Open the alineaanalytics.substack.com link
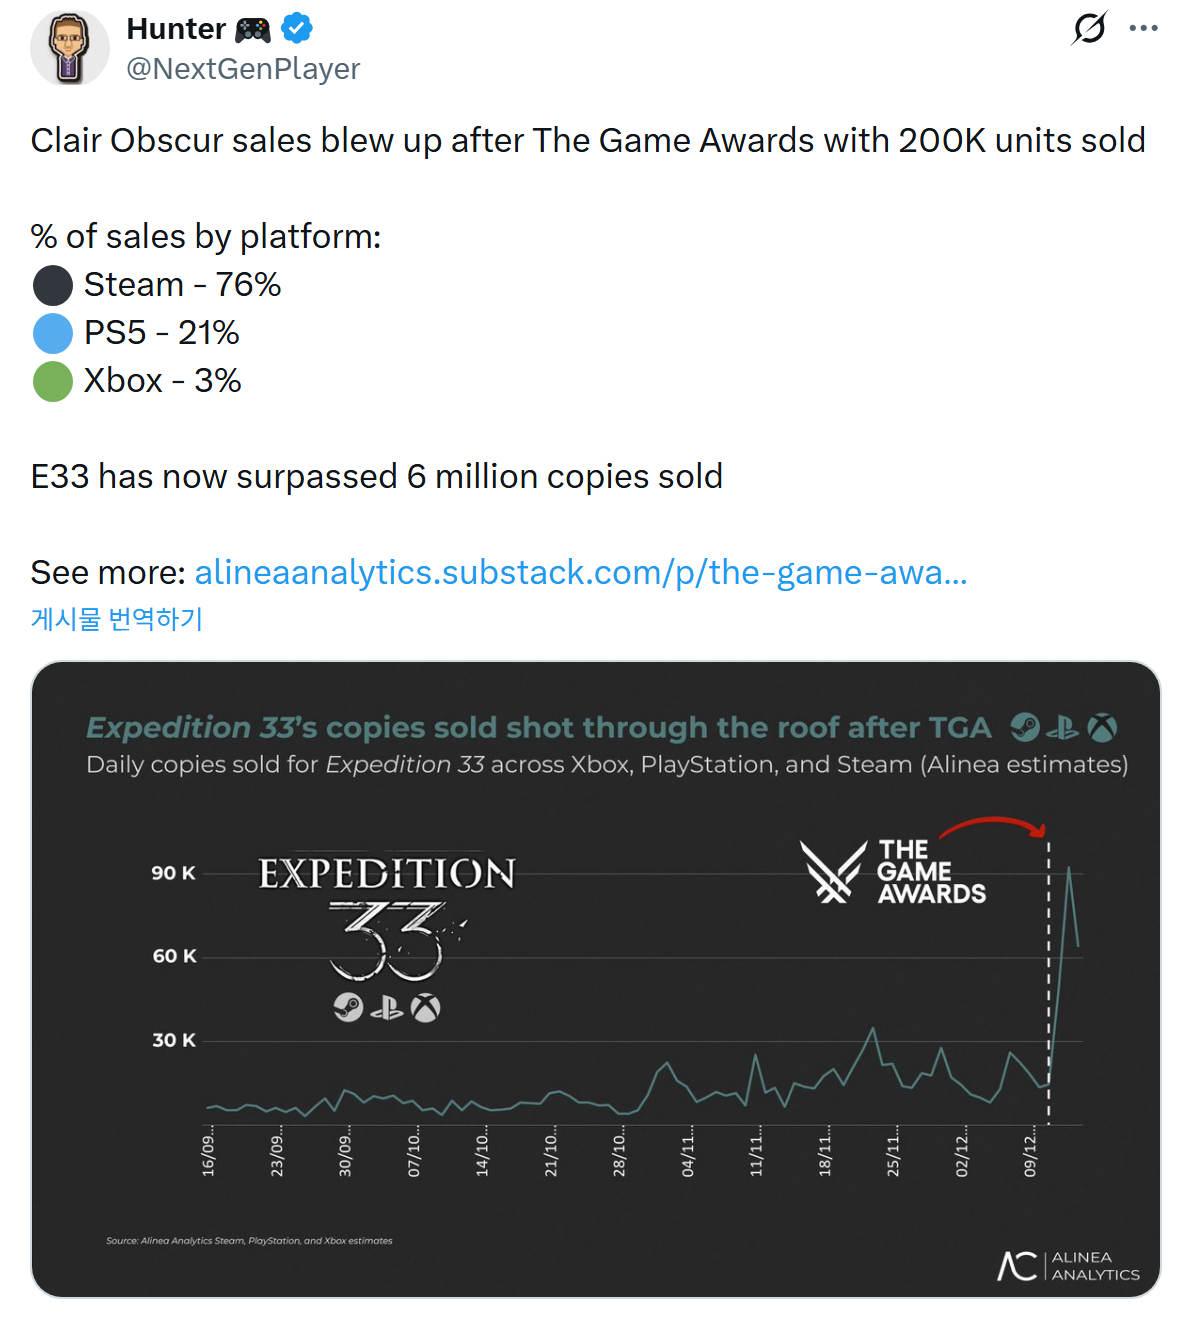1193x1322 pixels. (x=580, y=572)
